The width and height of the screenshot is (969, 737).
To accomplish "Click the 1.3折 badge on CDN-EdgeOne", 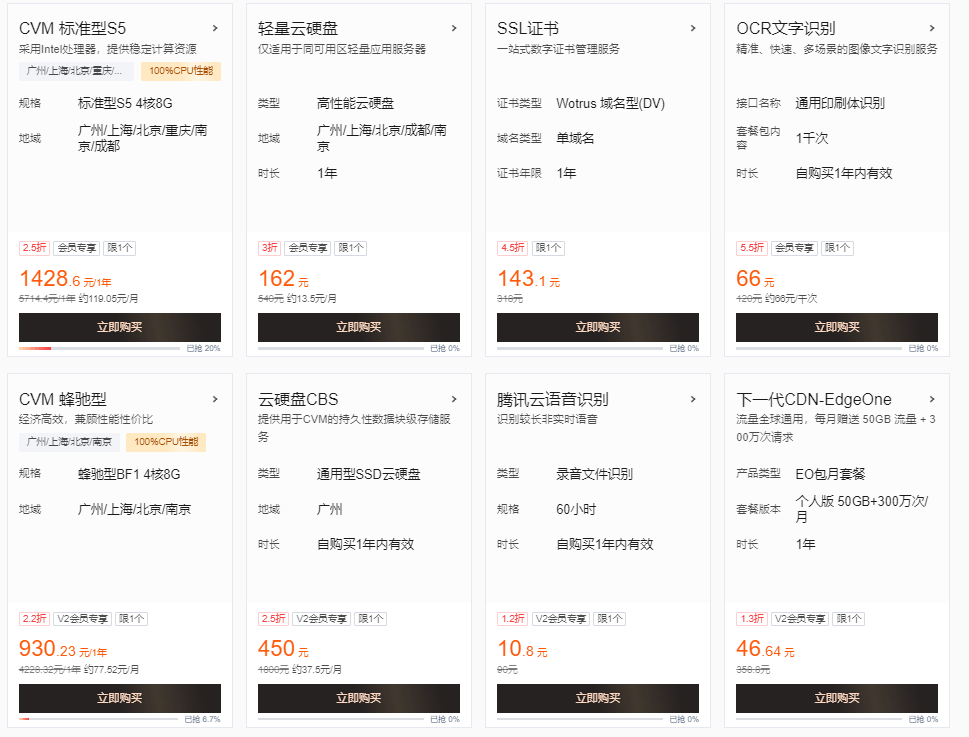I will tap(752, 618).
